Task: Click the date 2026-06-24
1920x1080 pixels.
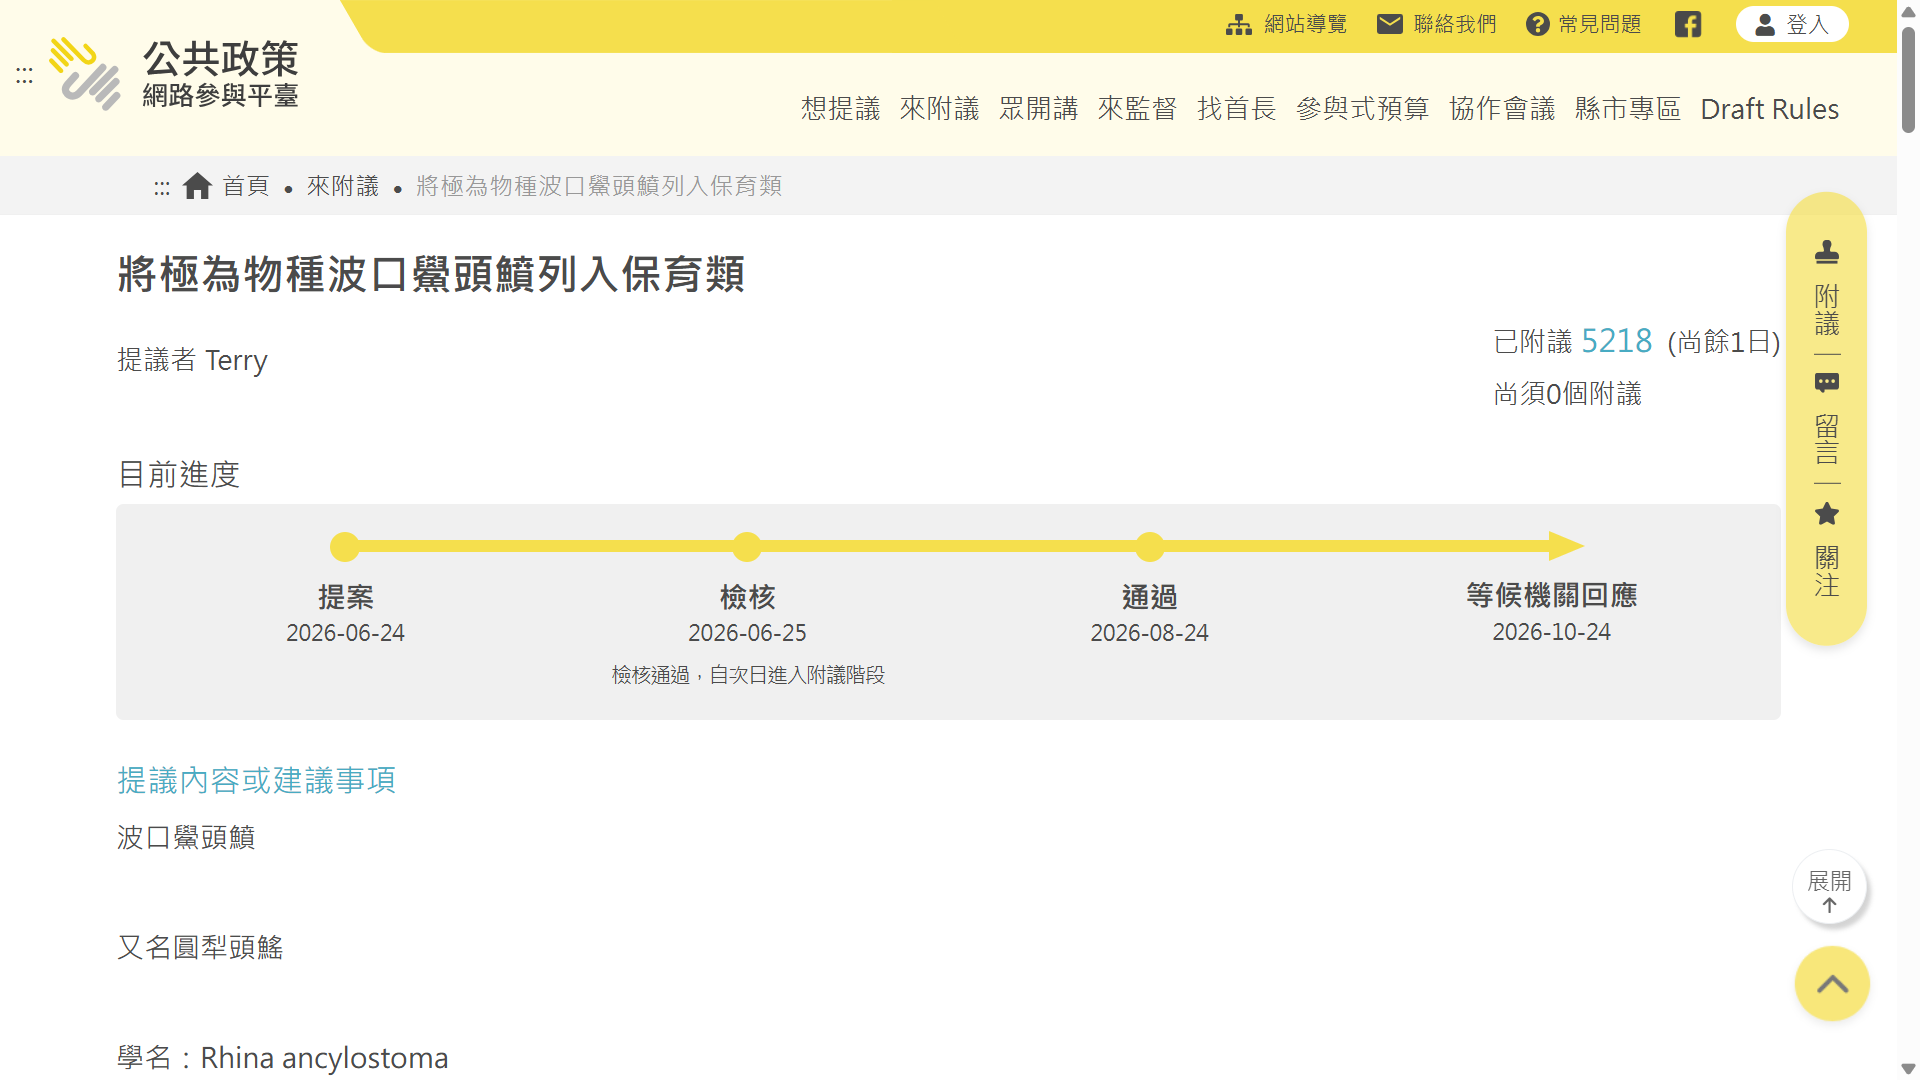Action: click(345, 633)
